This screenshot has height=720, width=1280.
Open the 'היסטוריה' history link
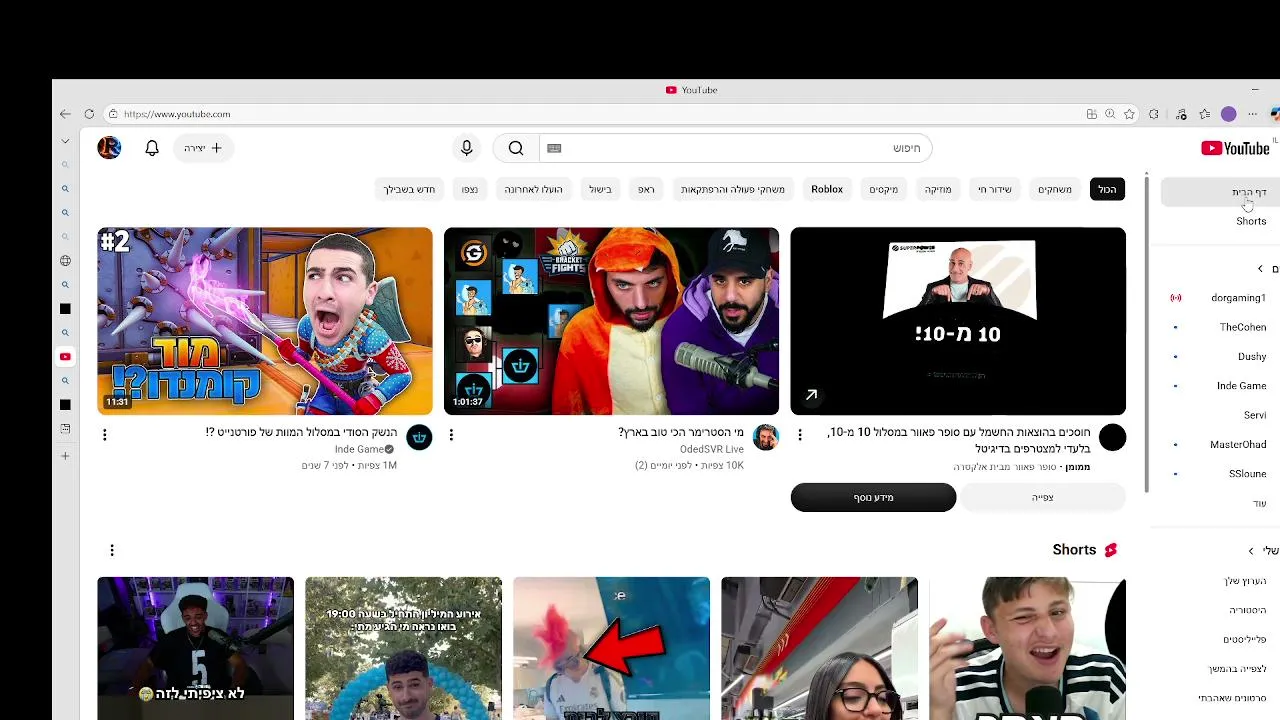coord(1247,610)
